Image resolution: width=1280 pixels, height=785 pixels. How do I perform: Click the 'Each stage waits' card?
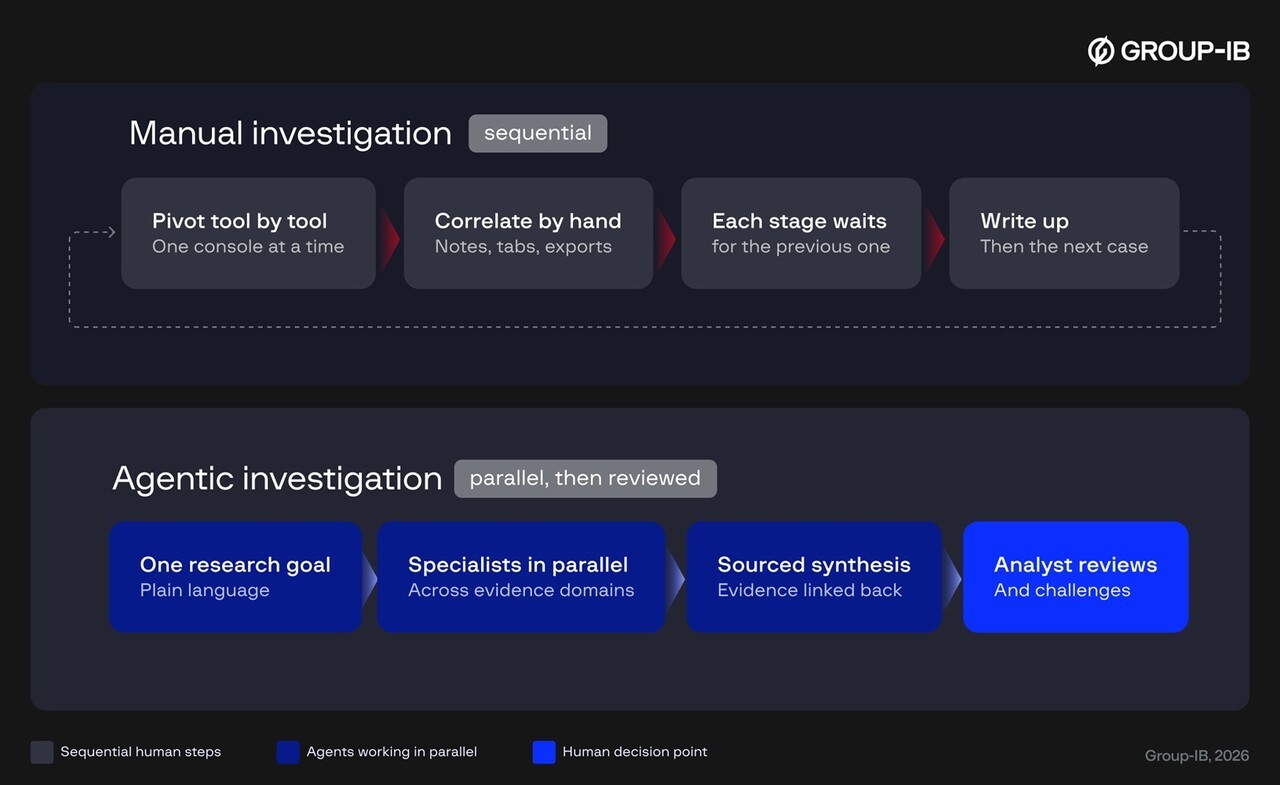(801, 233)
